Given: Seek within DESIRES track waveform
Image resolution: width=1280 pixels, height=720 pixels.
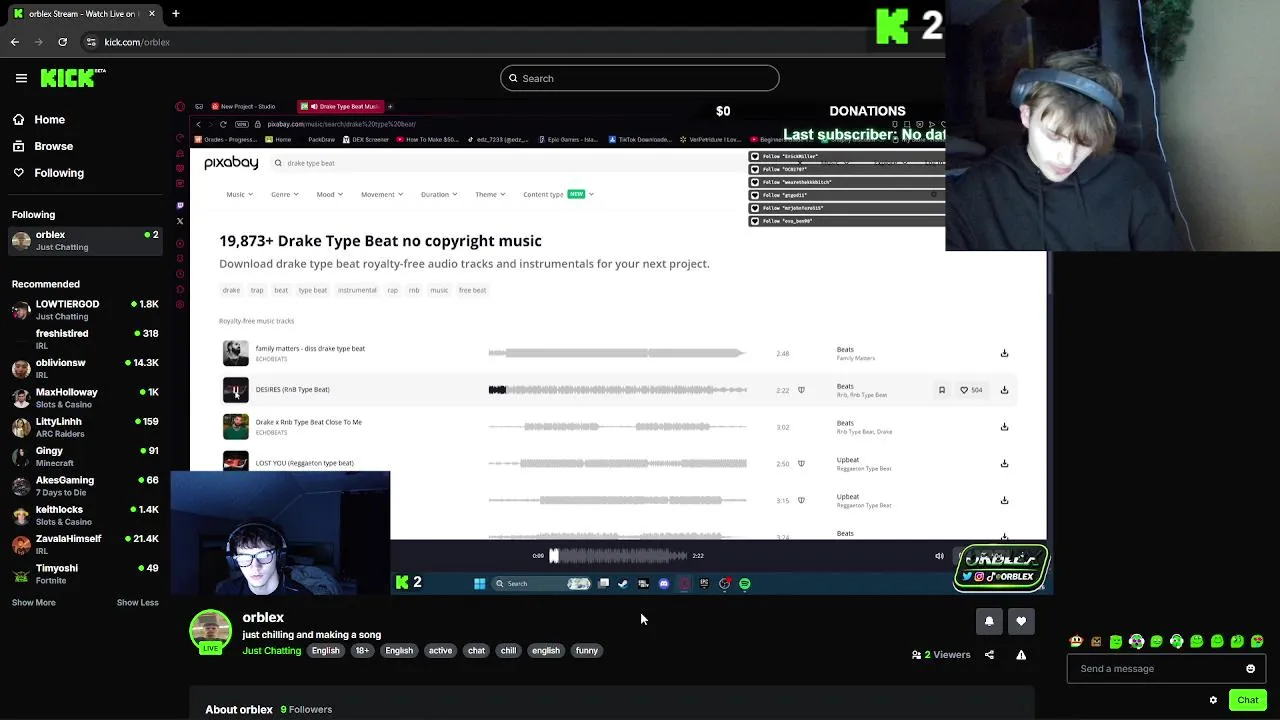Looking at the screenshot, I should [x=617, y=390].
